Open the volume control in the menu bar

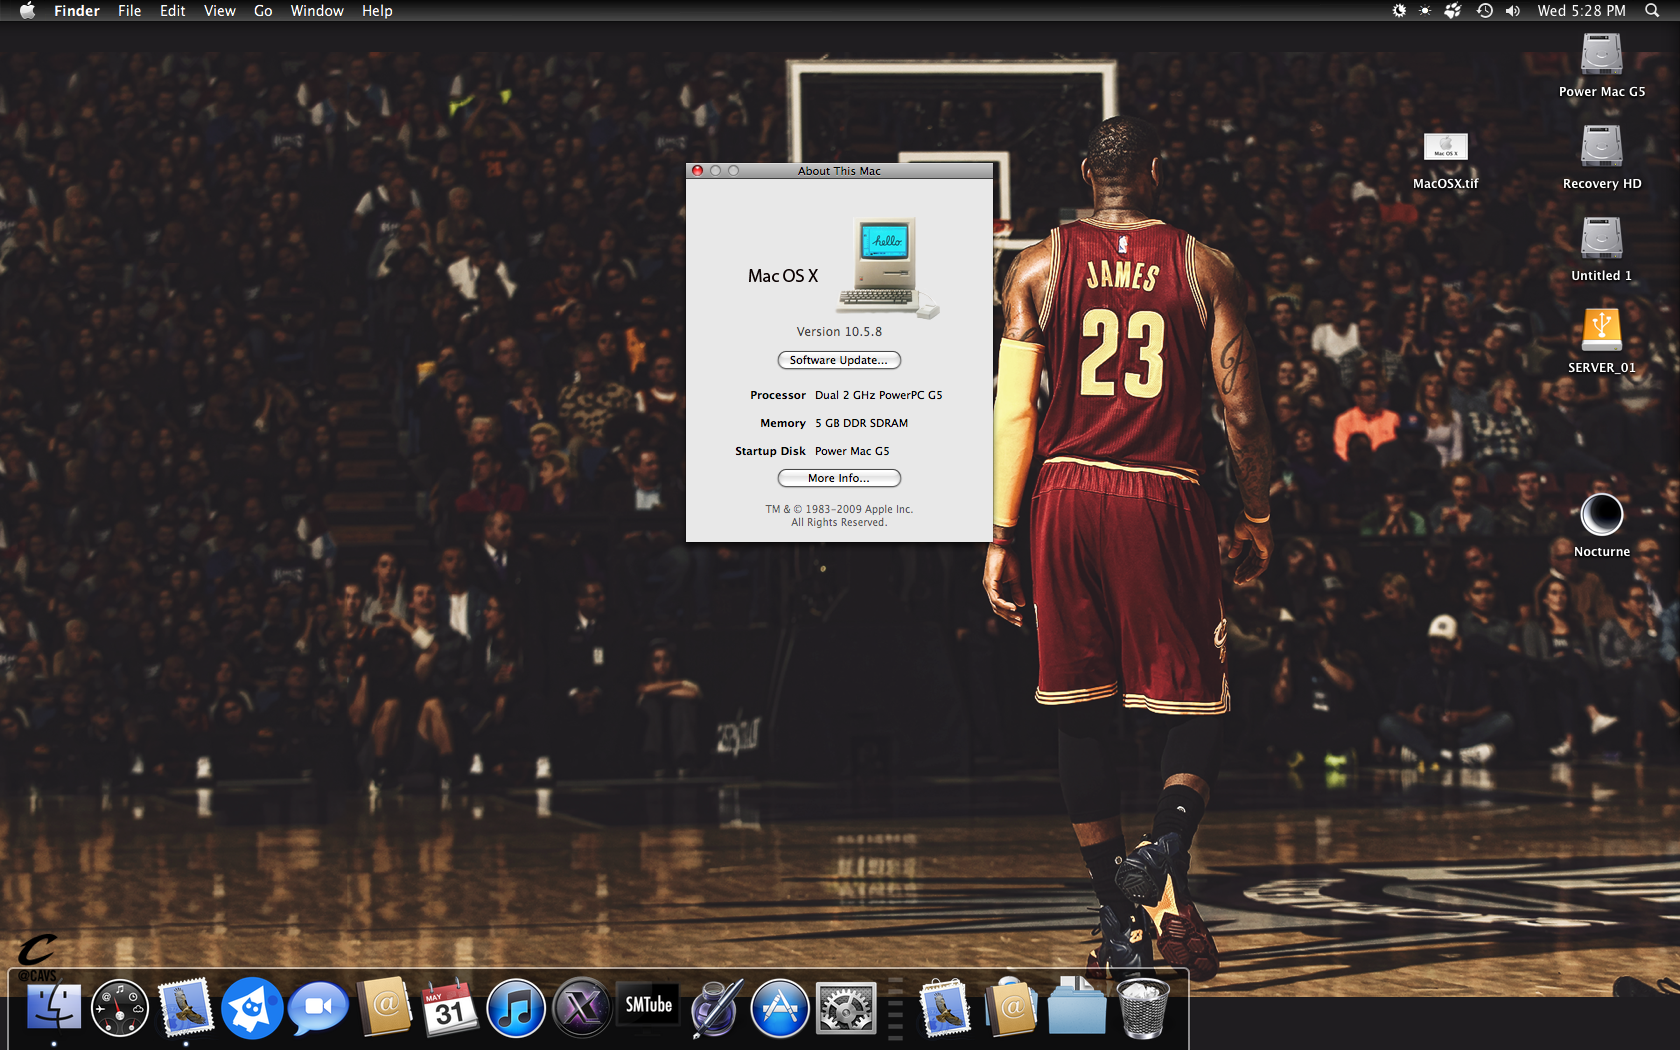pos(1513,11)
